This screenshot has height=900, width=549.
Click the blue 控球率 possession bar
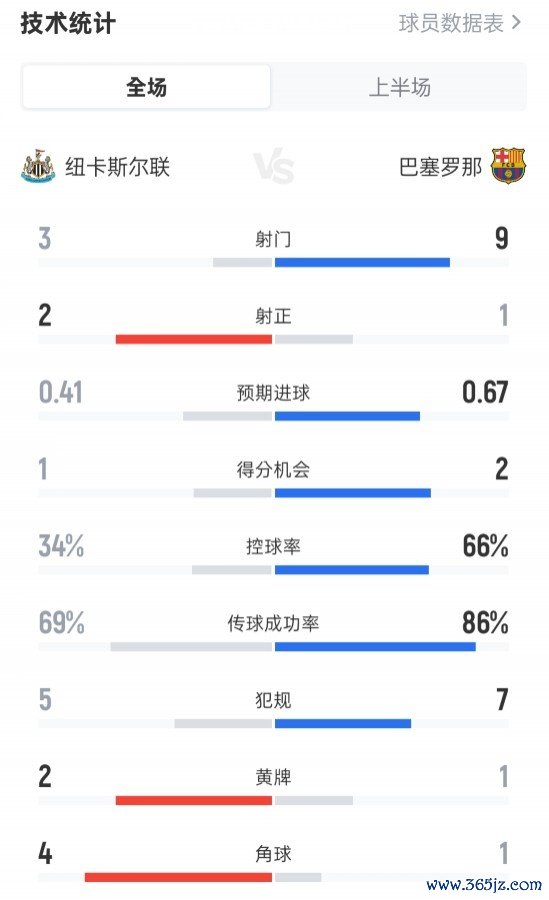352,570
